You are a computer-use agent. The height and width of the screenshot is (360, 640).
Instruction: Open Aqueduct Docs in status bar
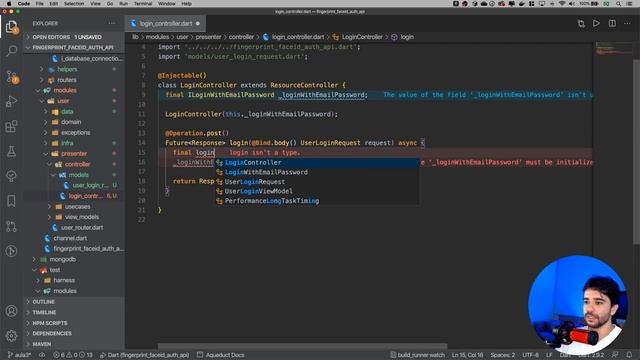220,355
